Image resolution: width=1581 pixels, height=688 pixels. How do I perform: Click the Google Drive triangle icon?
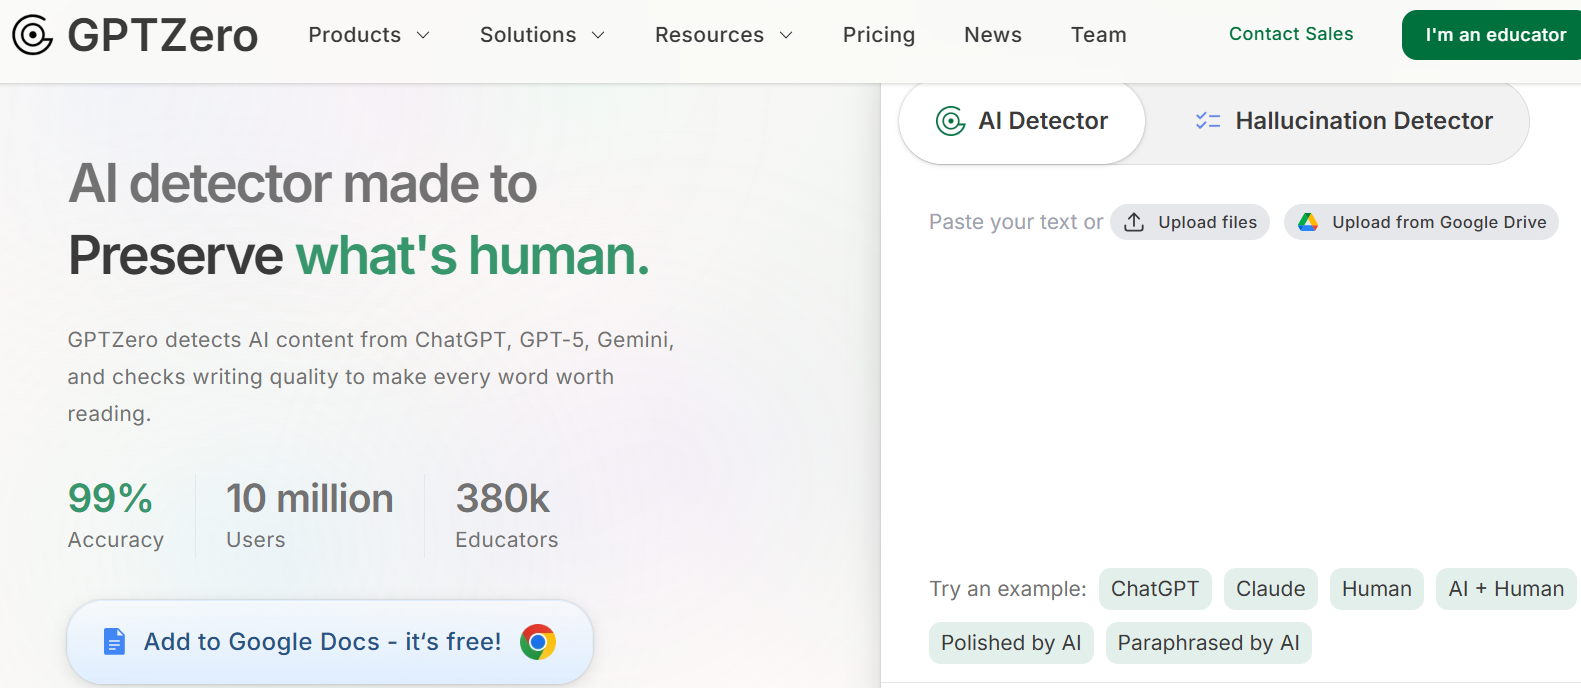point(1308,222)
